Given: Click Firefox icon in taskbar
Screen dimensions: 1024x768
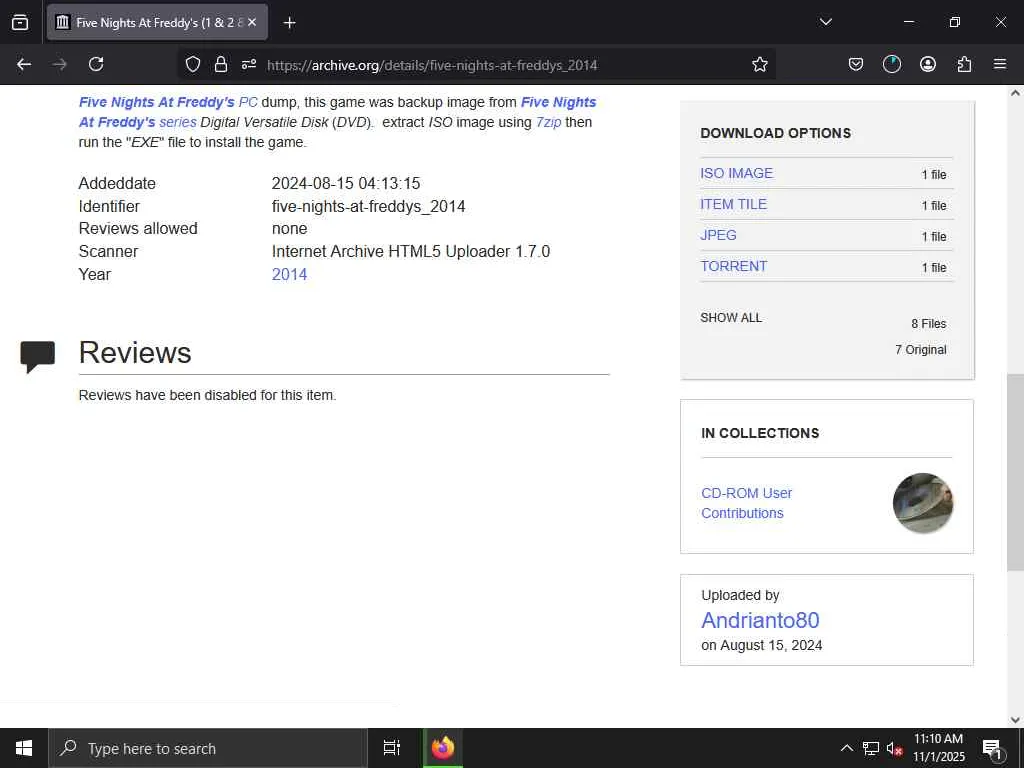Looking at the screenshot, I should pos(443,748).
